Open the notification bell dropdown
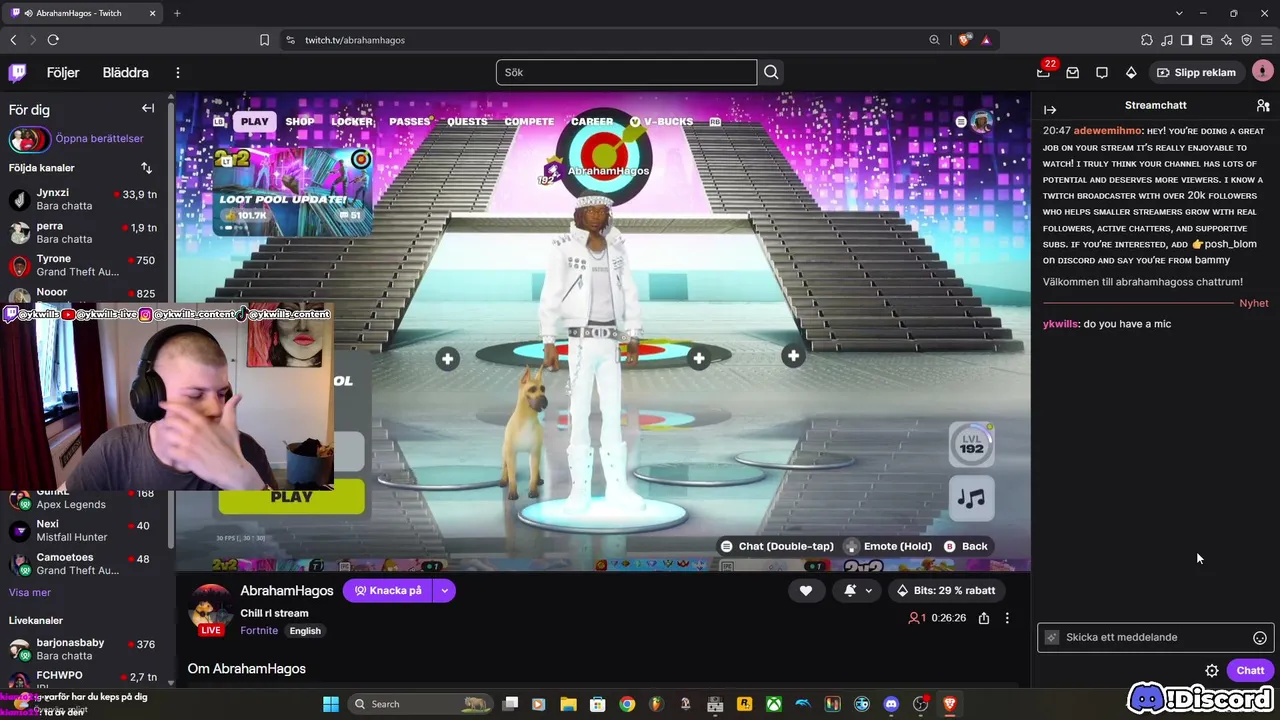This screenshot has height=720, width=1280. (858, 591)
